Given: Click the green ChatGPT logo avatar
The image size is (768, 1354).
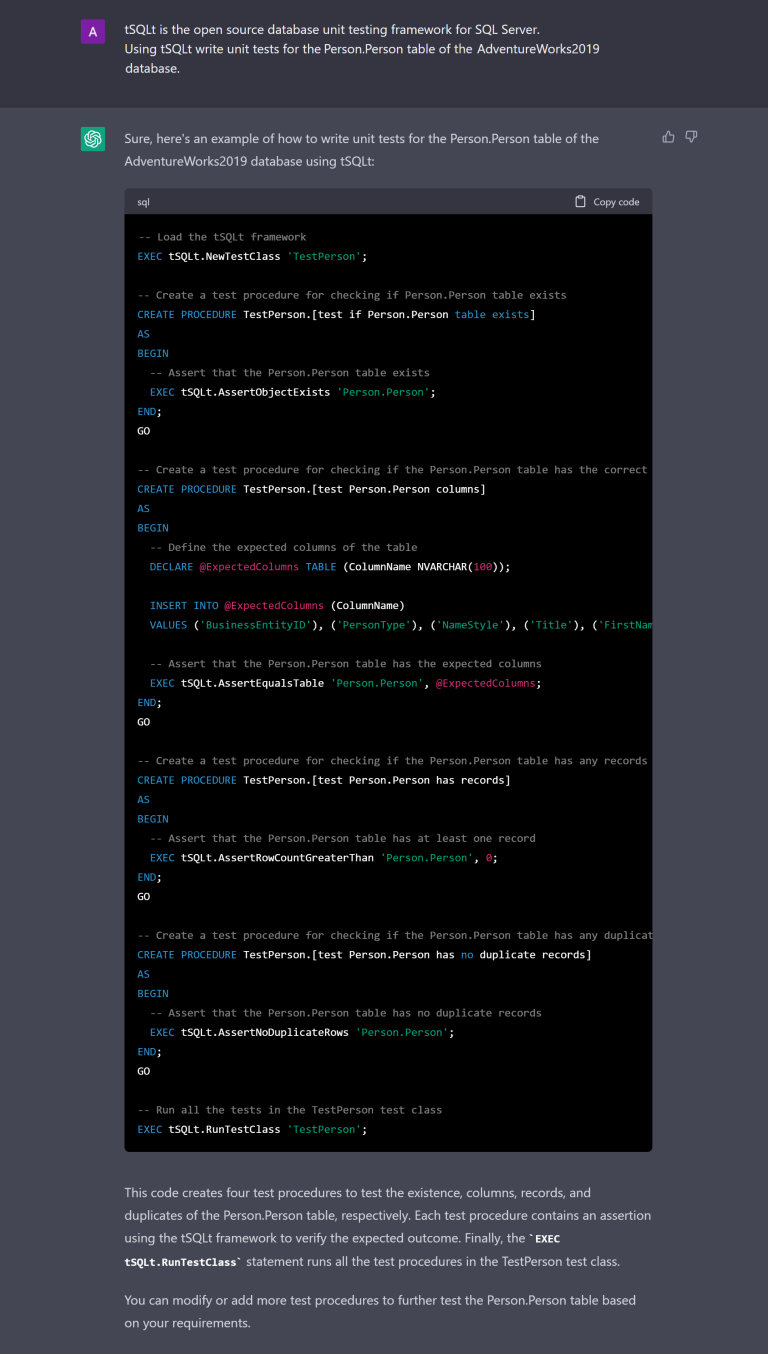Looking at the screenshot, I should 93,139.
